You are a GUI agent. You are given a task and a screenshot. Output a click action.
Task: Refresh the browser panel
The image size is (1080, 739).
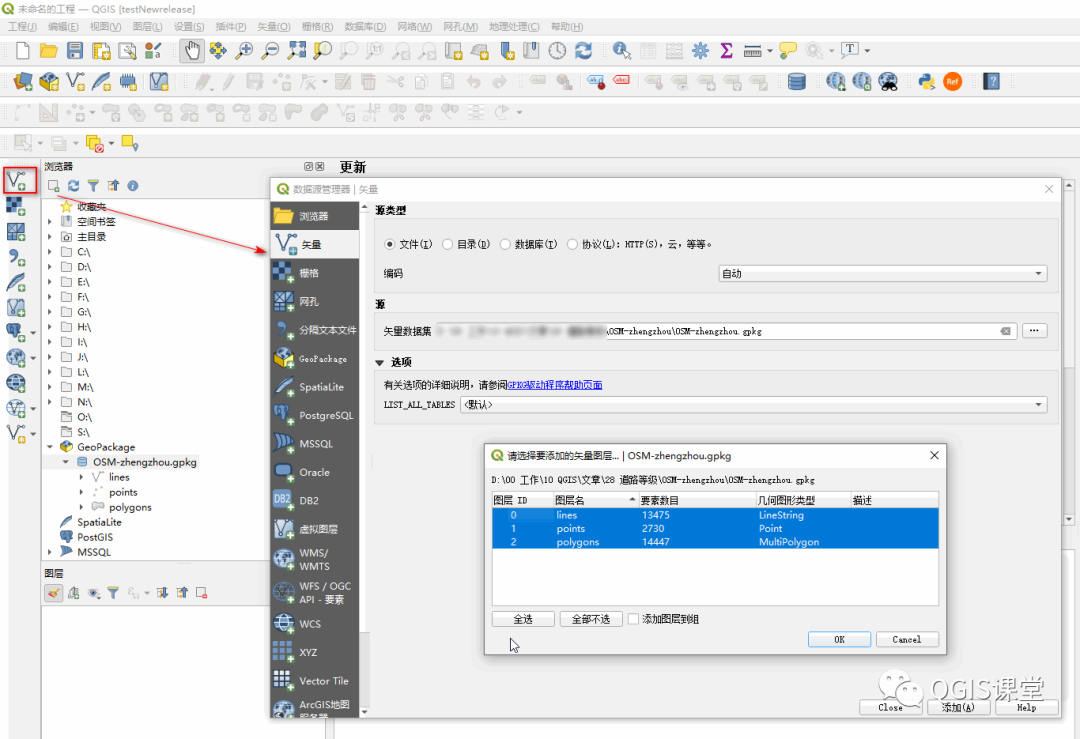73,186
